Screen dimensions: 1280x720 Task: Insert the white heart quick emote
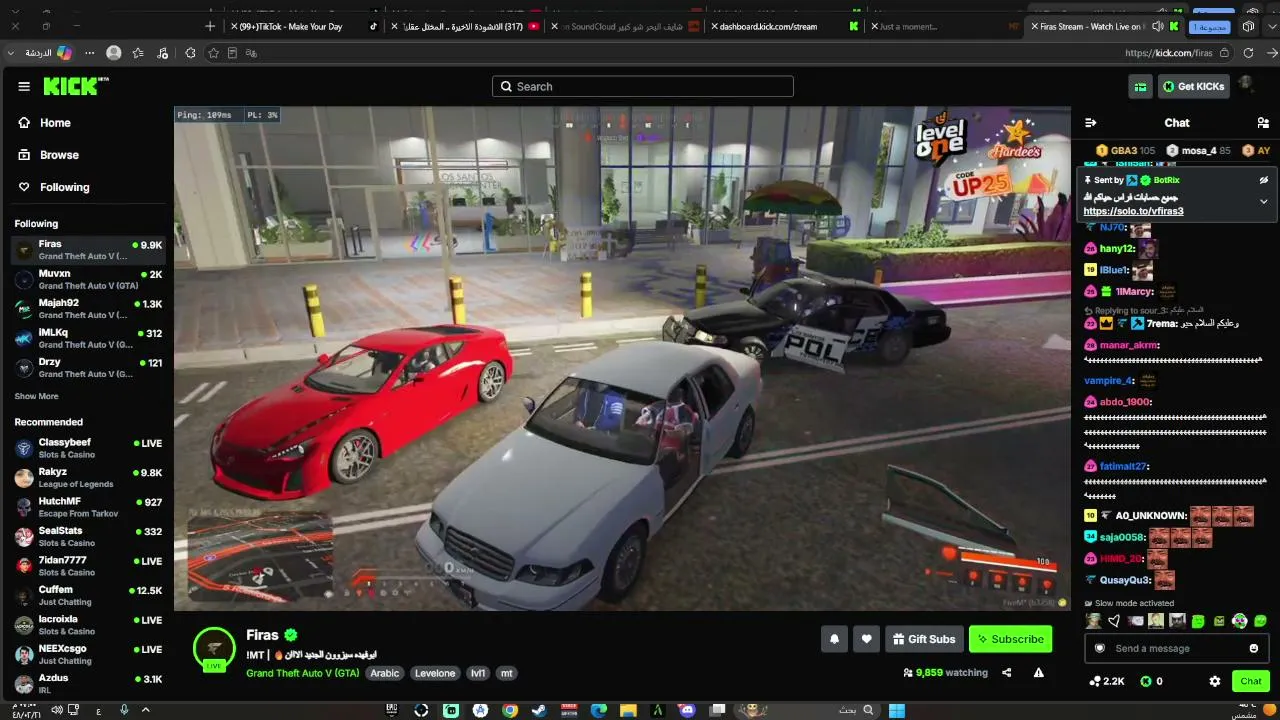point(1114,621)
